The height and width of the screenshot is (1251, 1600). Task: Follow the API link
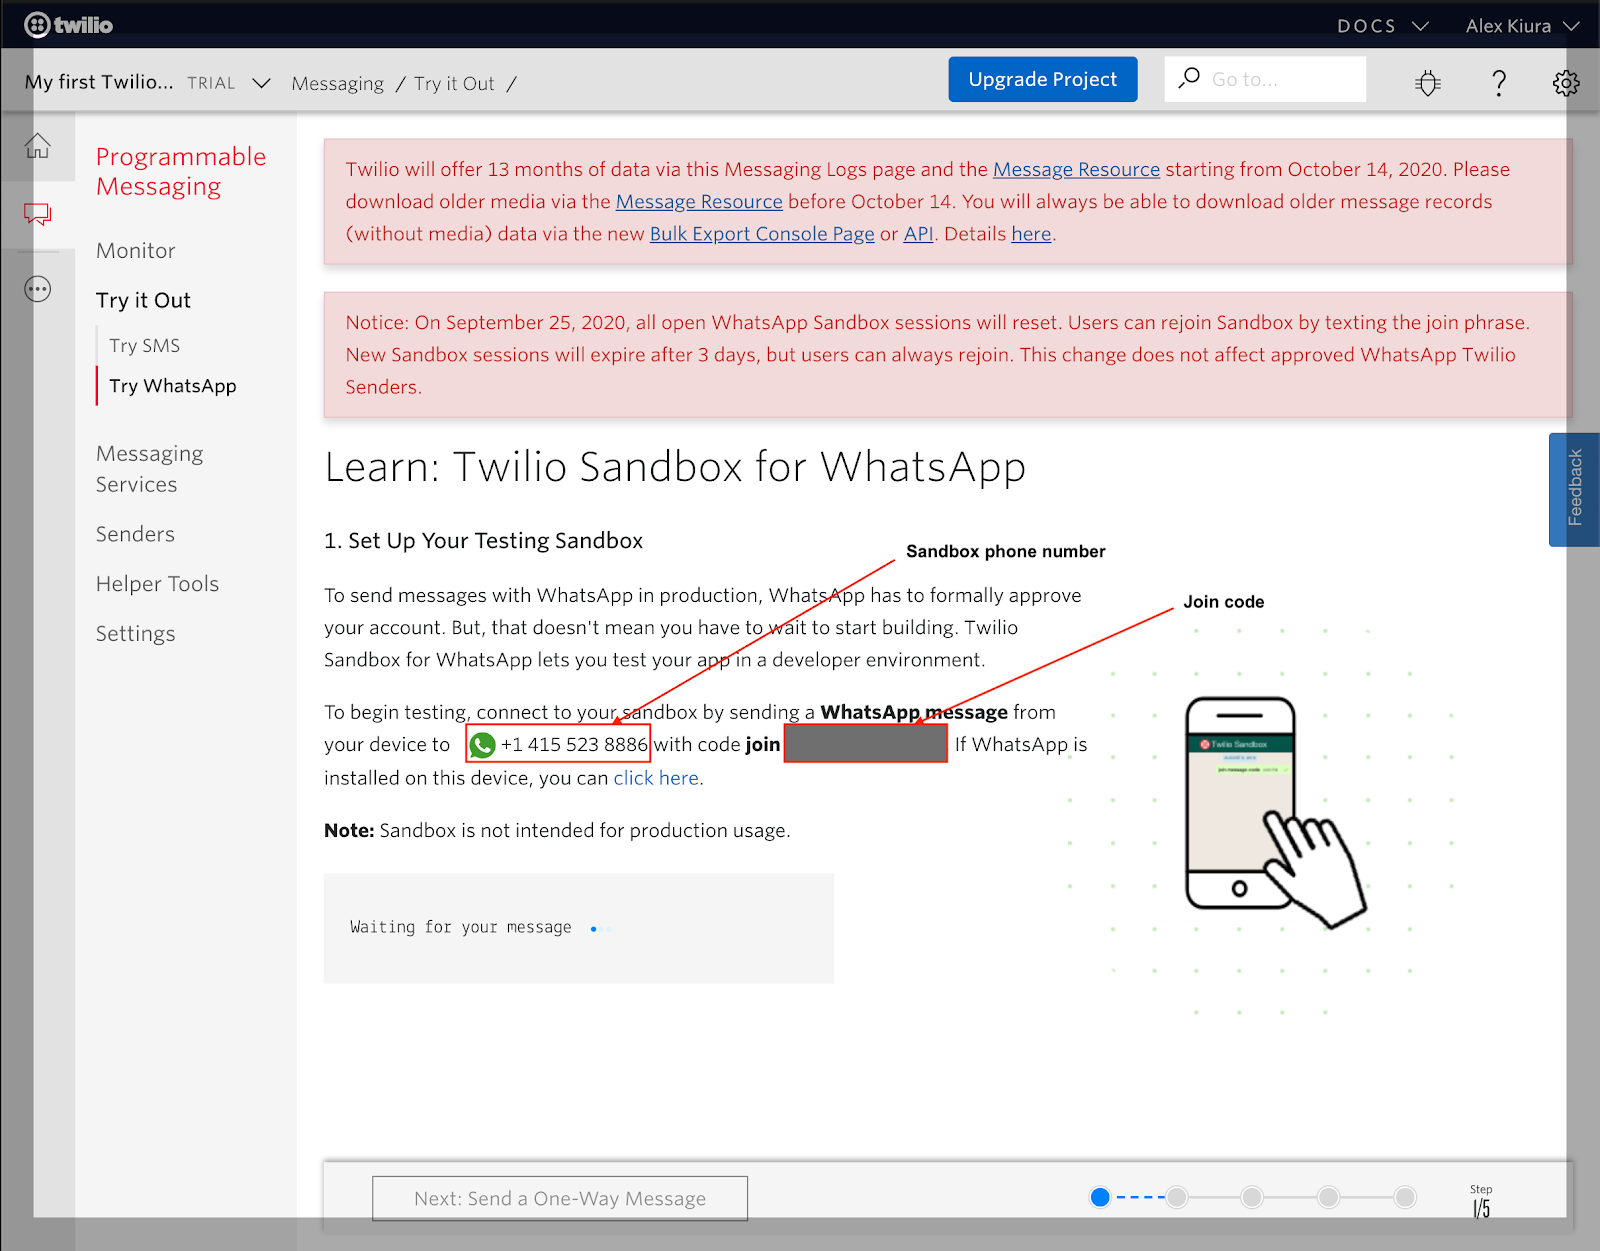pos(918,234)
